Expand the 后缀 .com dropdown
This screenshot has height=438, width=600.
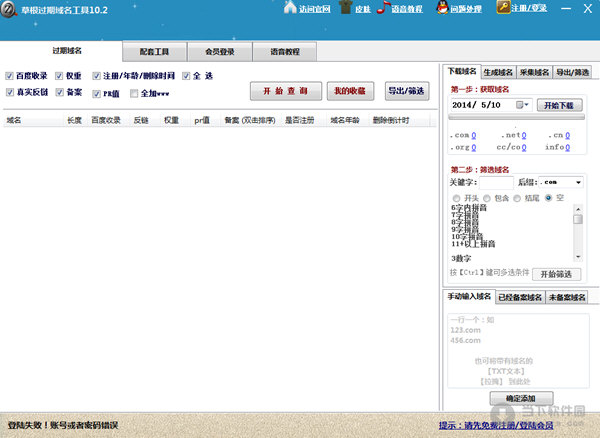click(577, 182)
